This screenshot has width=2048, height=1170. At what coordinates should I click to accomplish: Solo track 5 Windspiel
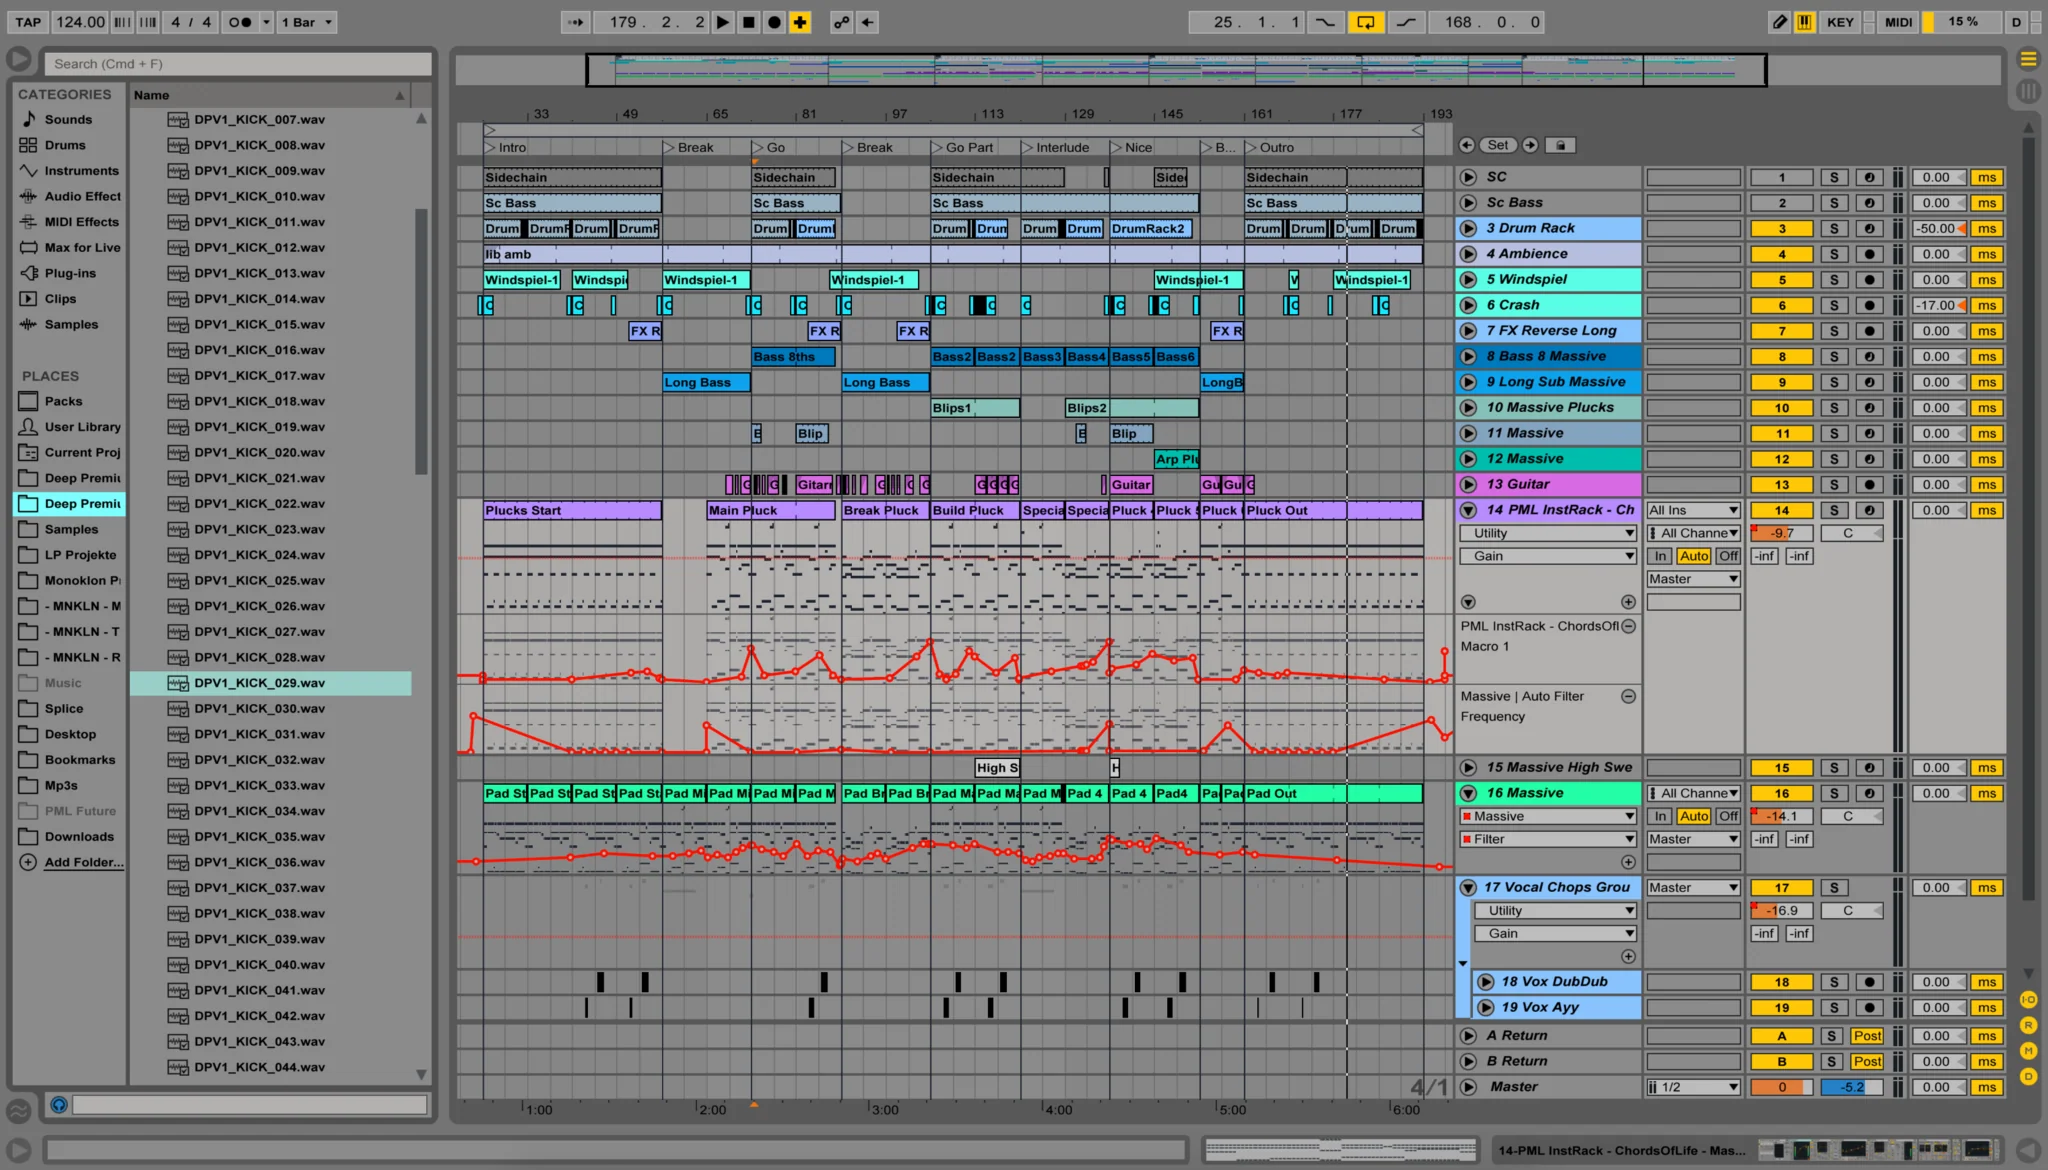(x=1834, y=280)
